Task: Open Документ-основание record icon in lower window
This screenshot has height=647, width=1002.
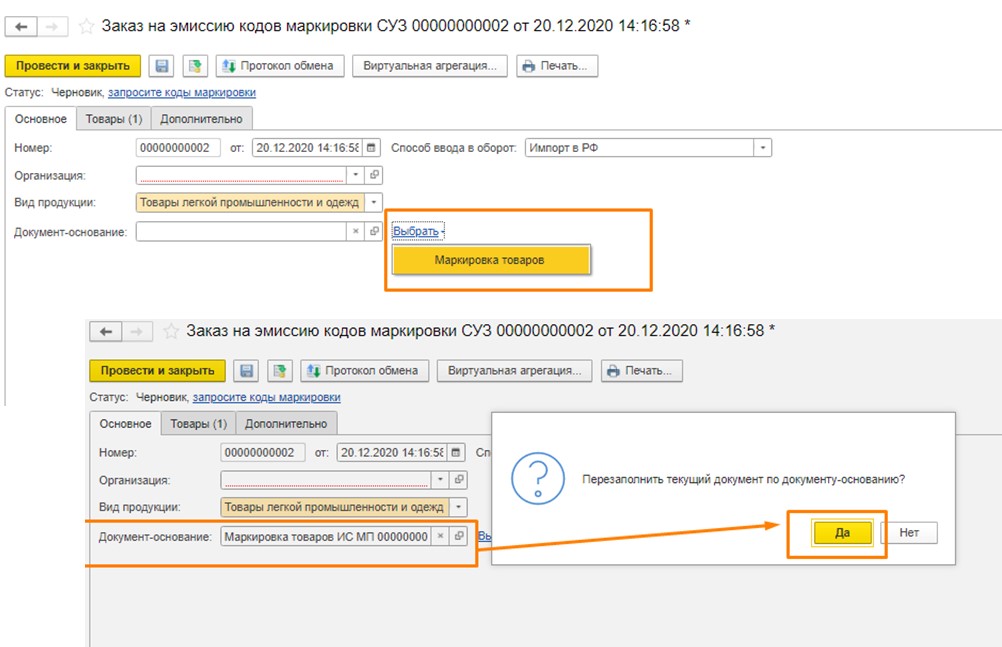Action: click(459, 536)
